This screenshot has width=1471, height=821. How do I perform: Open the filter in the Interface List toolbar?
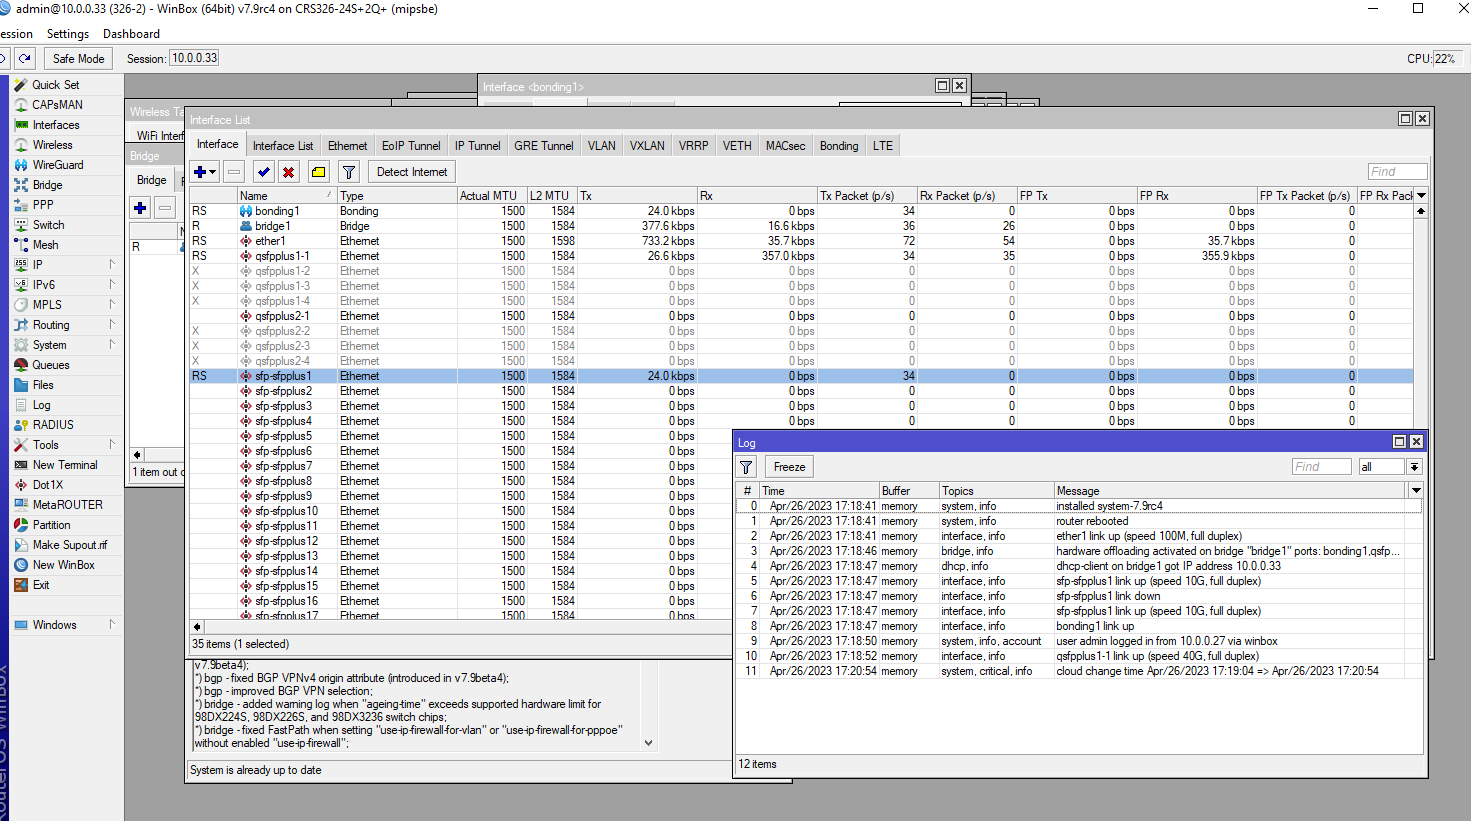click(x=348, y=172)
